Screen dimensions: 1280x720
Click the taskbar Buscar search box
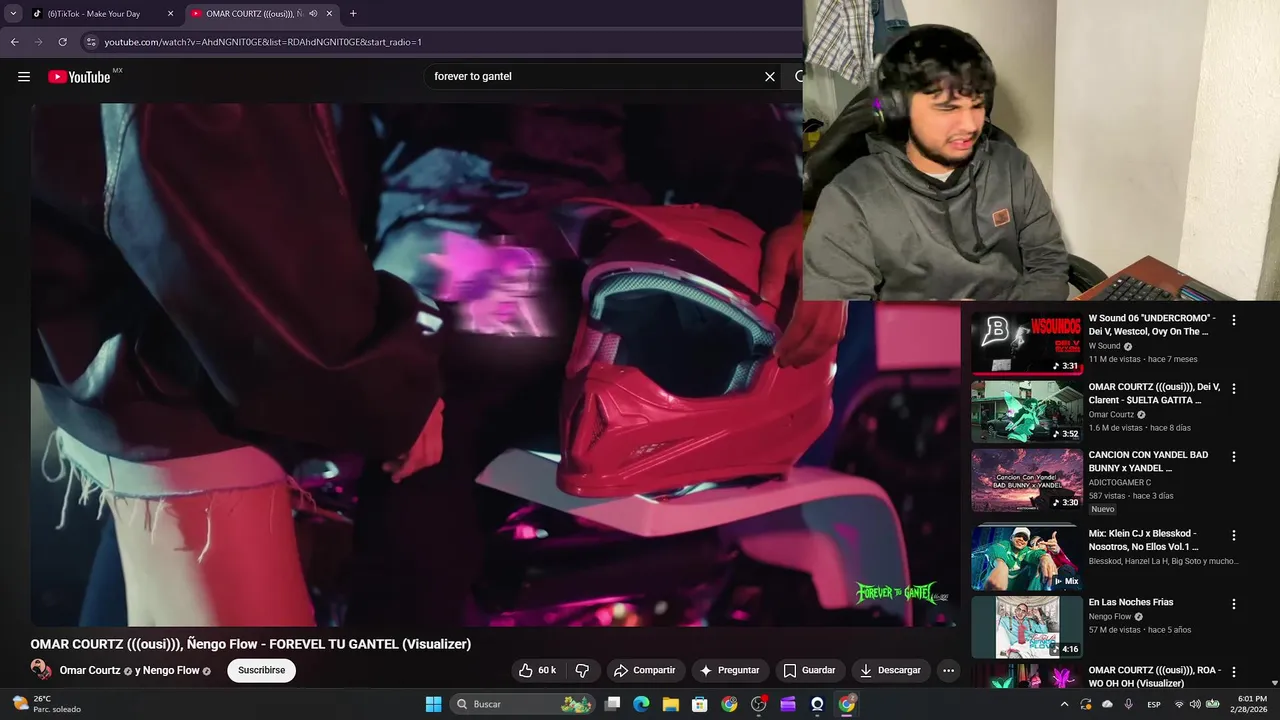pyautogui.click(x=523, y=704)
